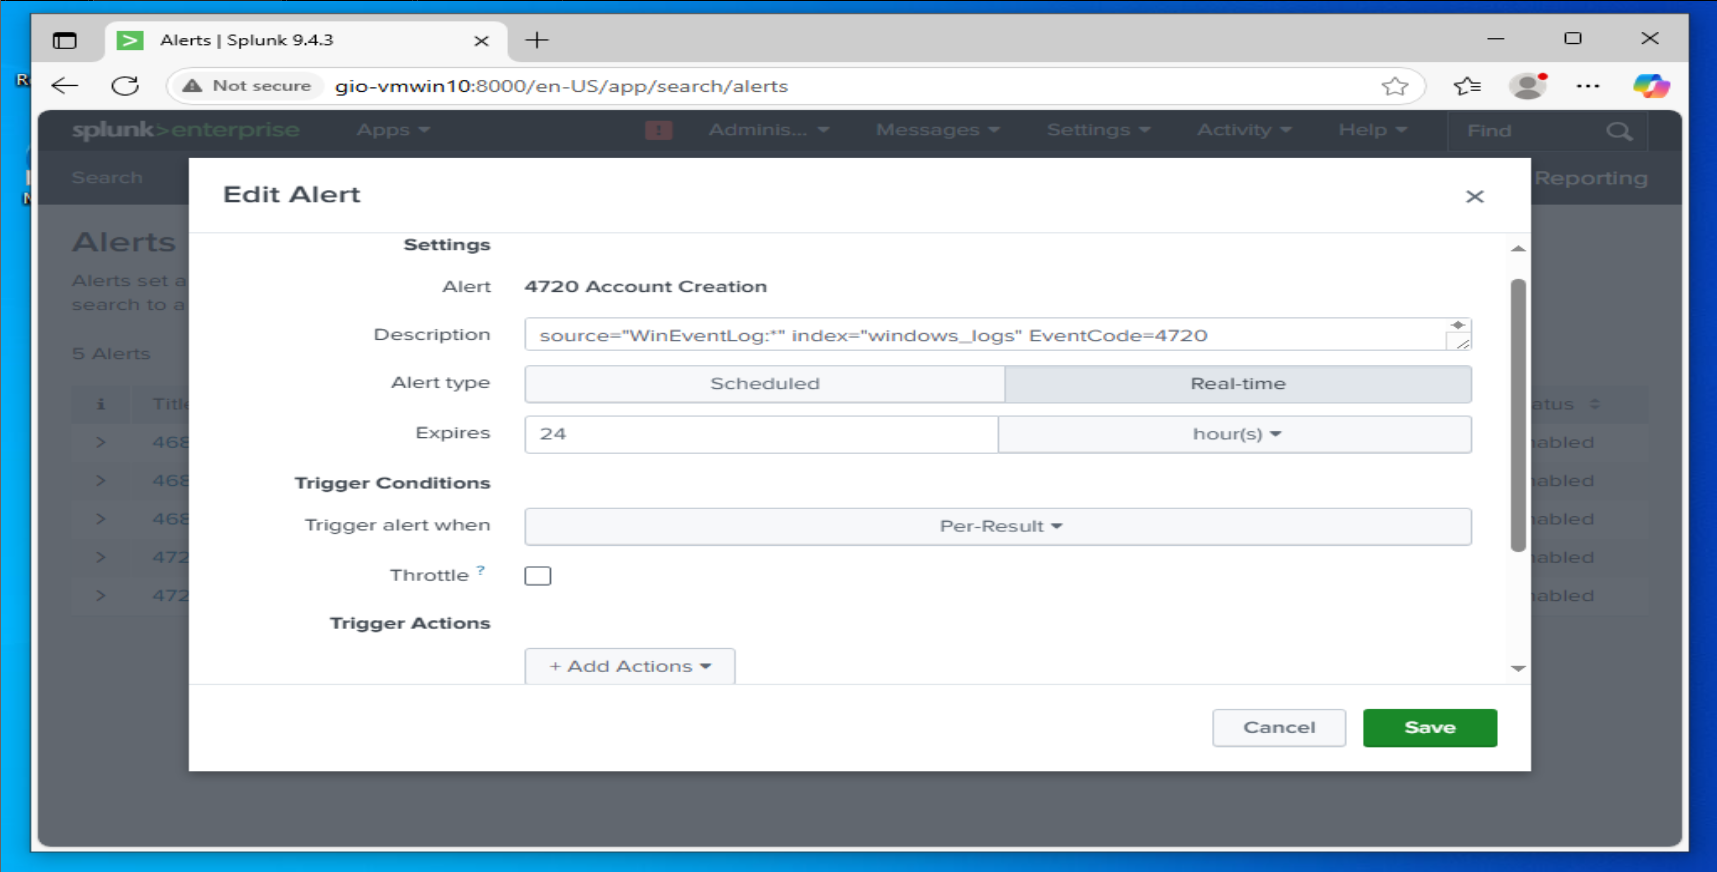Enable the Throttle checkbox
Screen dimensions: 1717x872
(538, 576)
